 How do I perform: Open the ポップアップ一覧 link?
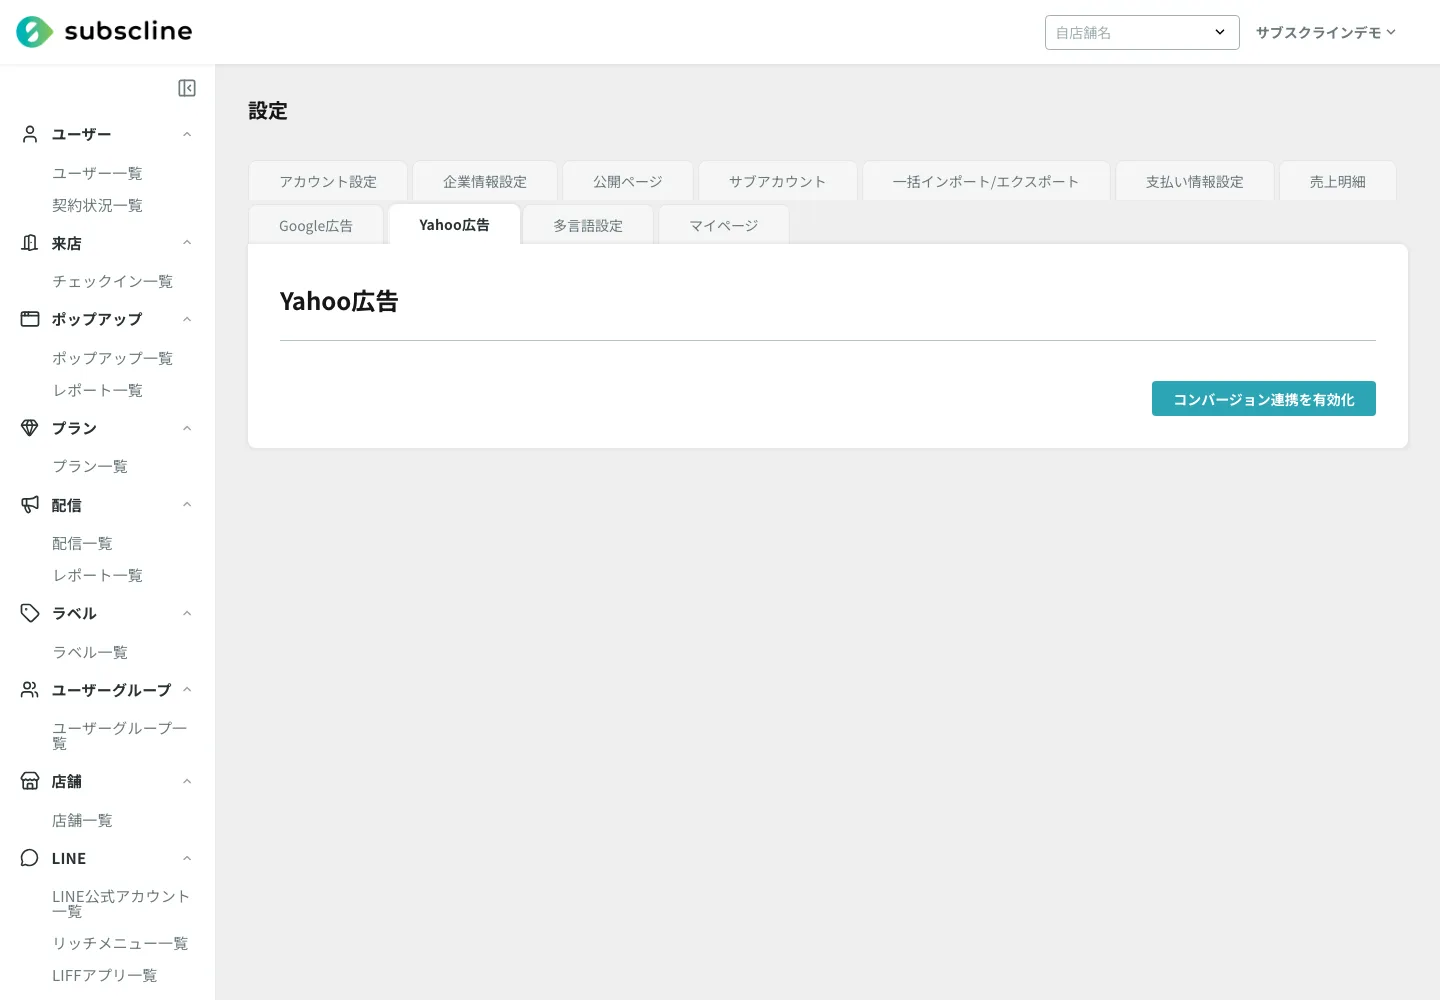tap(112, 358)
